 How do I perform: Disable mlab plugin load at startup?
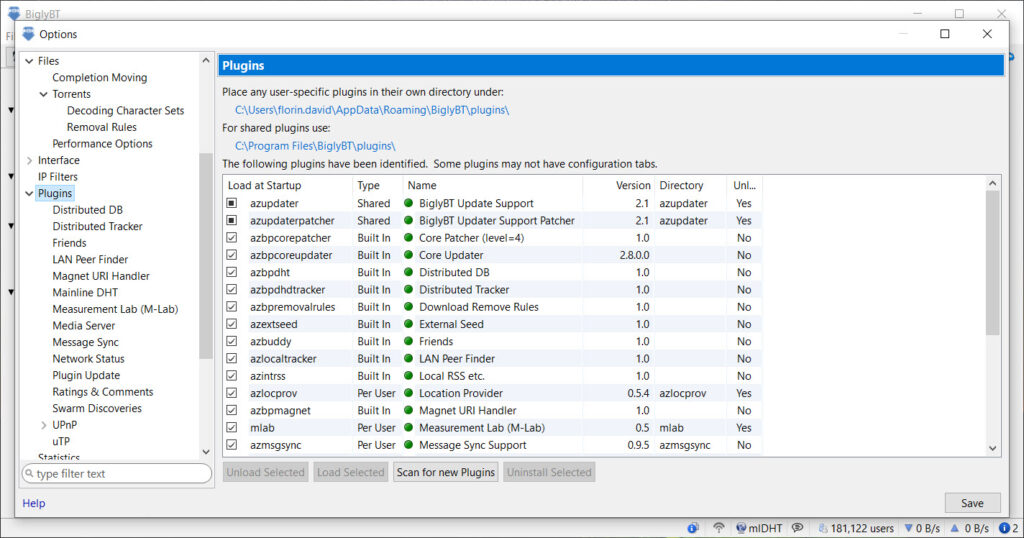click(x=232, y=428)
